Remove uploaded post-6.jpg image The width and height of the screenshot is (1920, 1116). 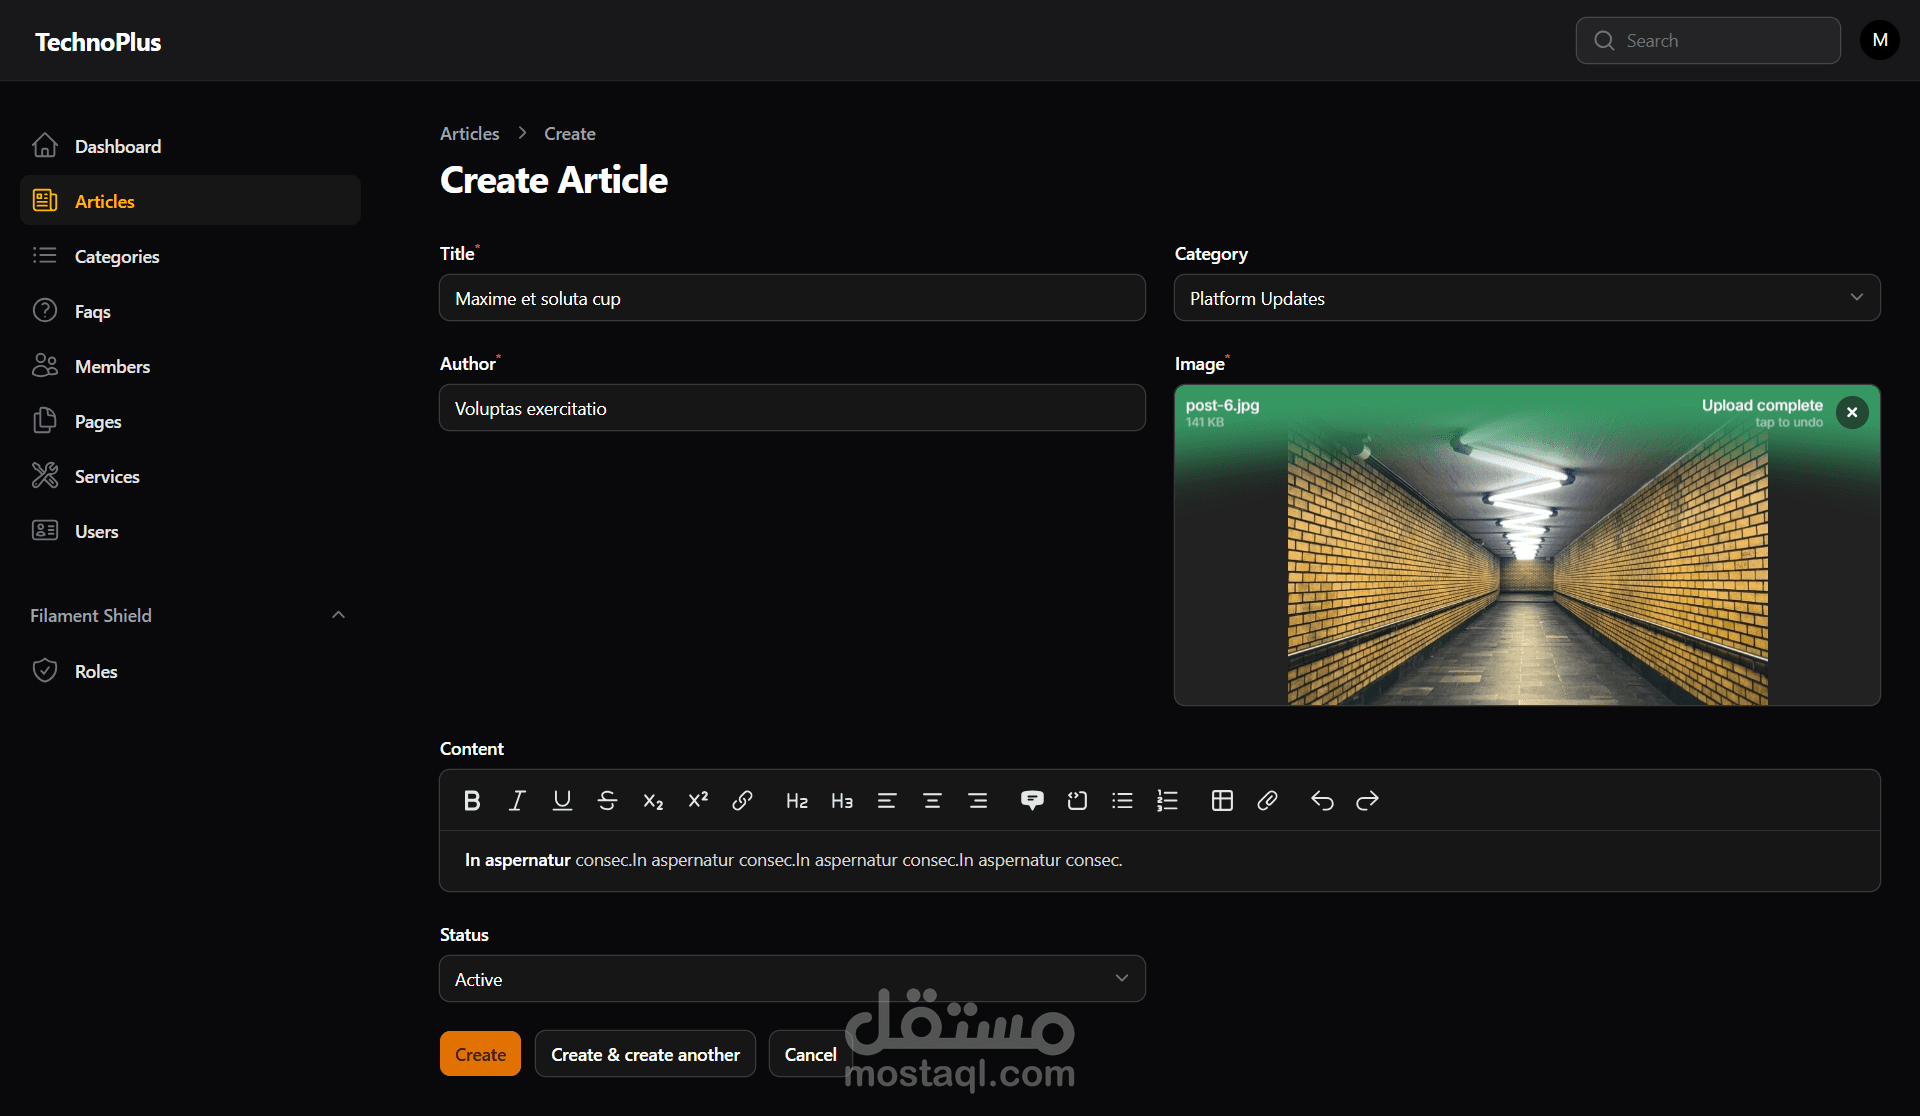coord(1852,412)
